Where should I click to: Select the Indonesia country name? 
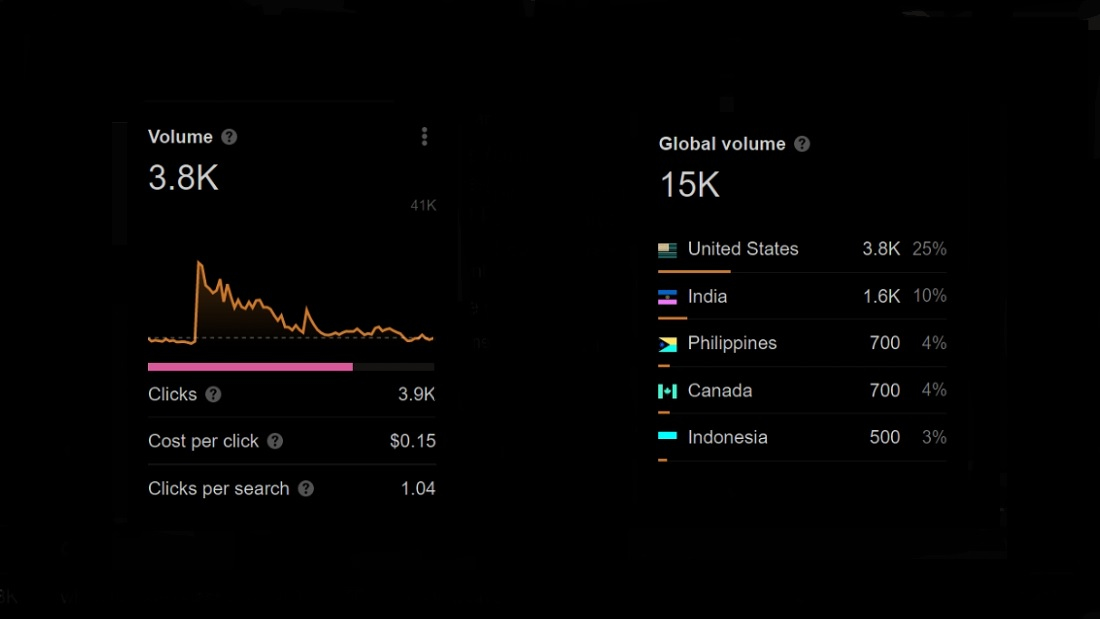(727, 437)
